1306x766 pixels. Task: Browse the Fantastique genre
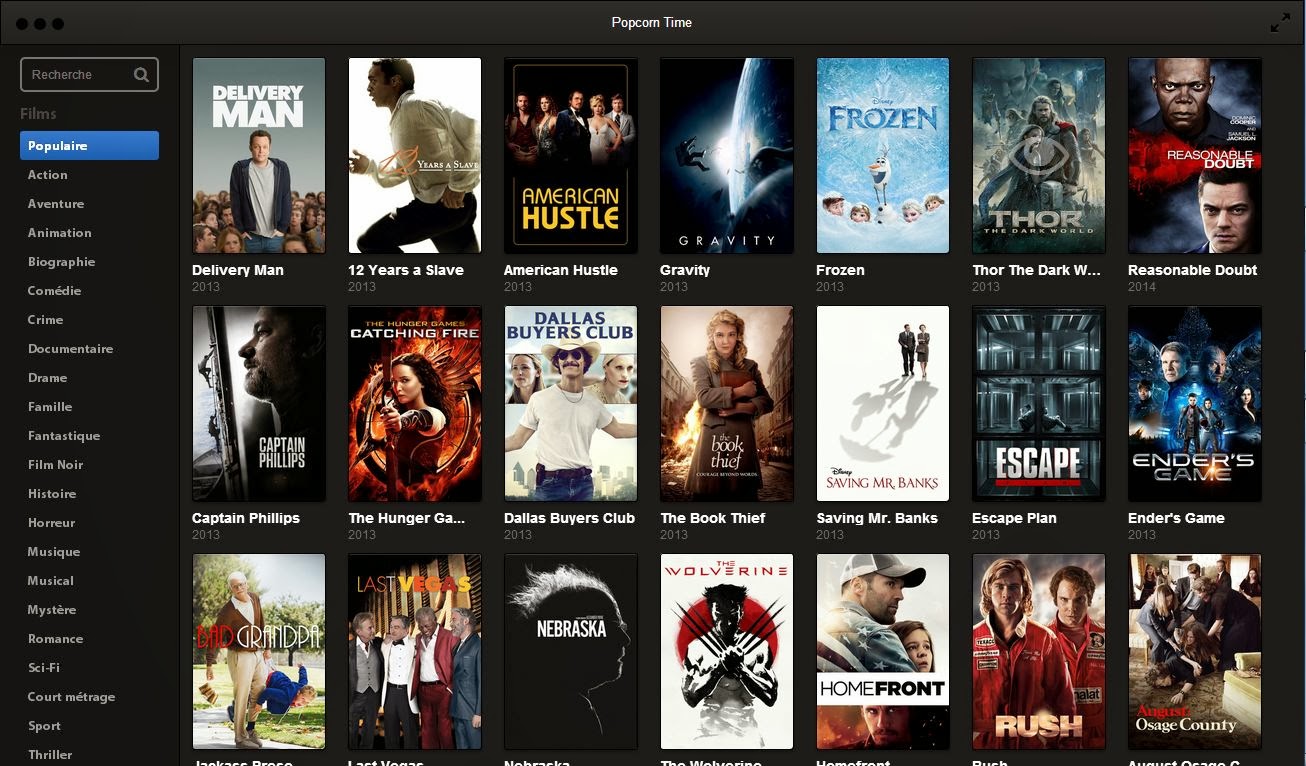(64, 436)
